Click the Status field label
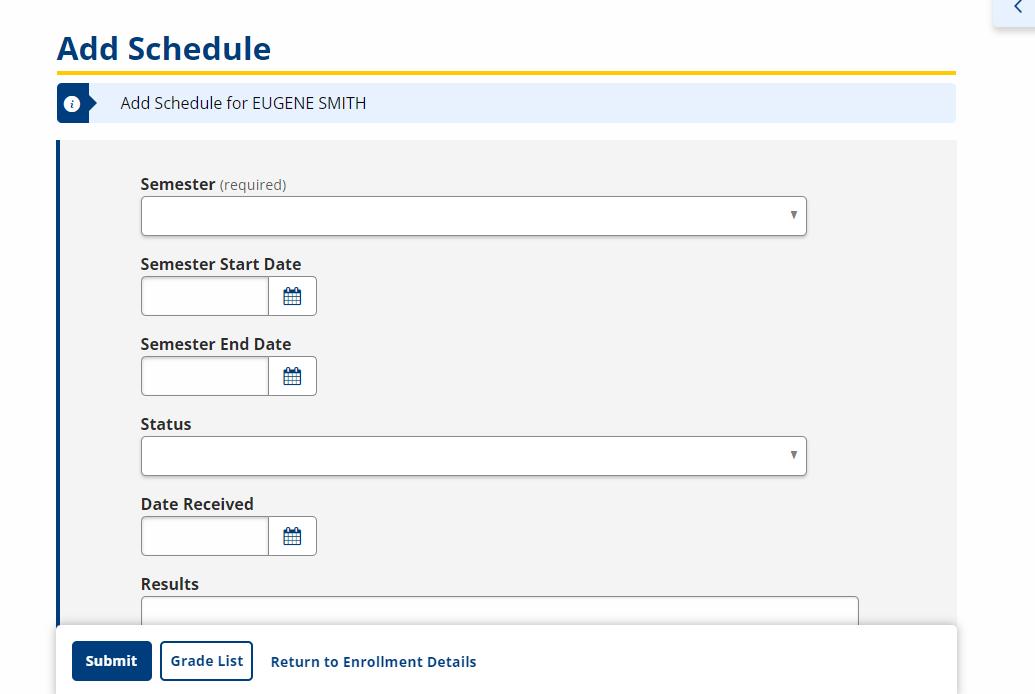Viewport: 1035px width, 694px height. click(166, 424)
